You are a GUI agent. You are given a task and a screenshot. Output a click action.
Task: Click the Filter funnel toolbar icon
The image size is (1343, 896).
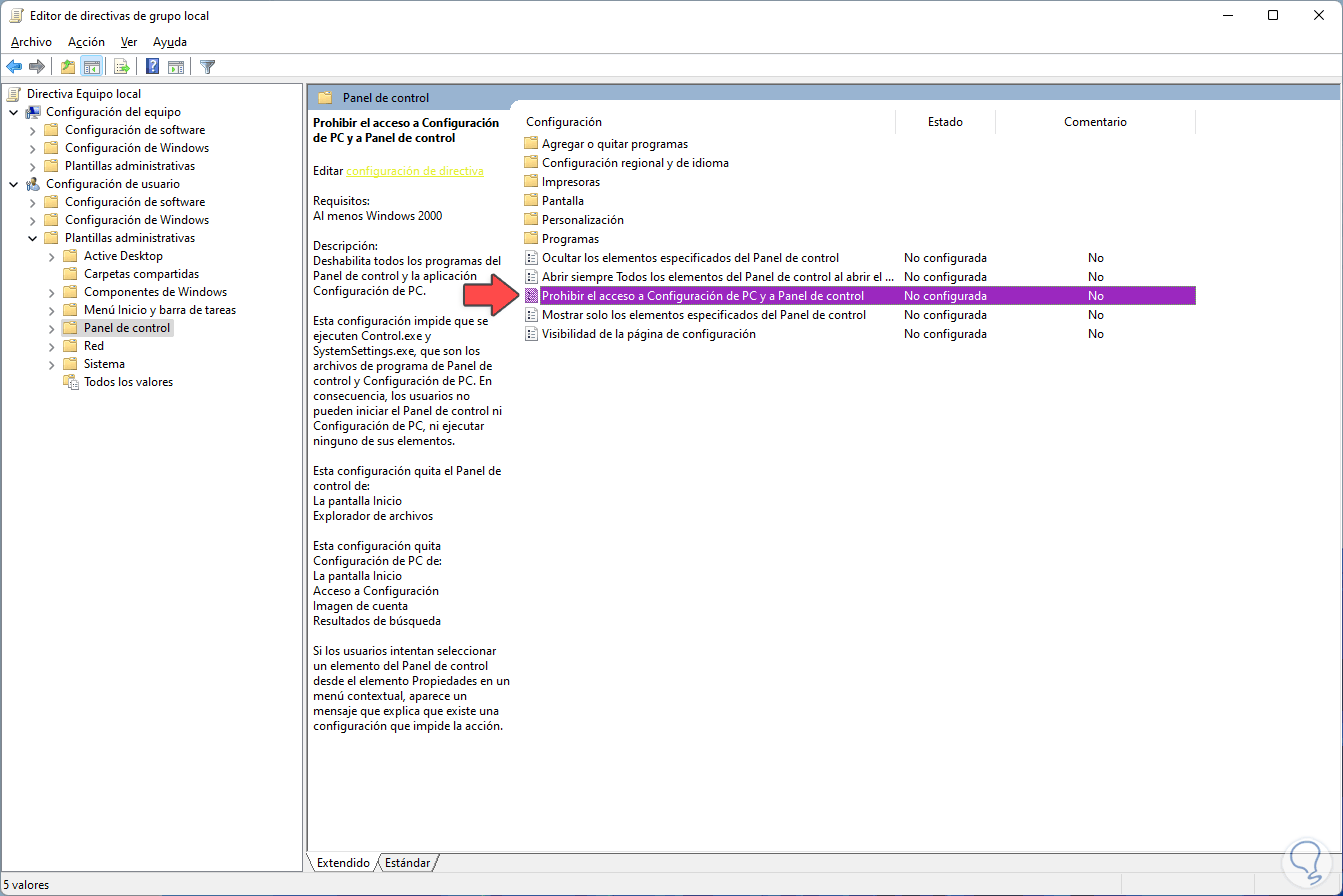click(207, 67)
